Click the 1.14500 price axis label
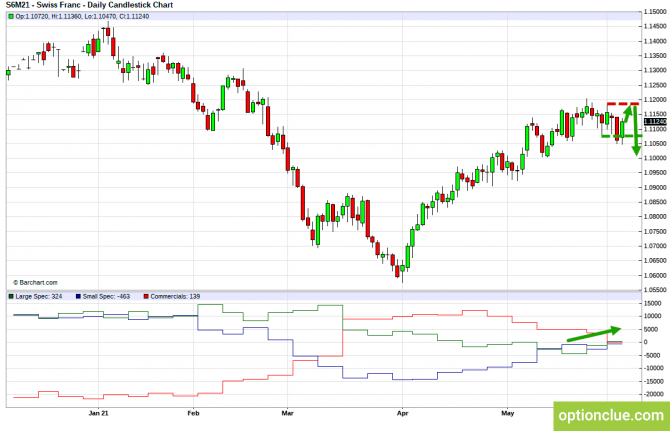The image size is (670, 431). point(655,26)
